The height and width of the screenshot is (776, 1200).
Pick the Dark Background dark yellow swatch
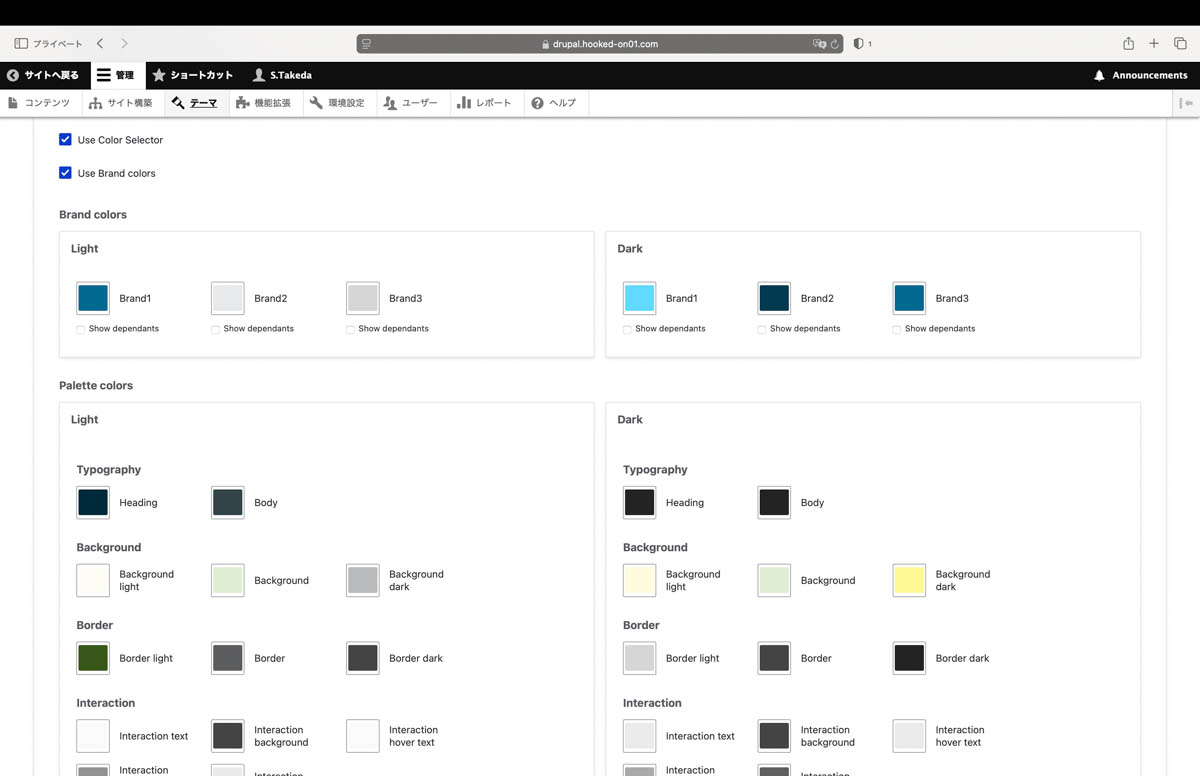(909, 580)
